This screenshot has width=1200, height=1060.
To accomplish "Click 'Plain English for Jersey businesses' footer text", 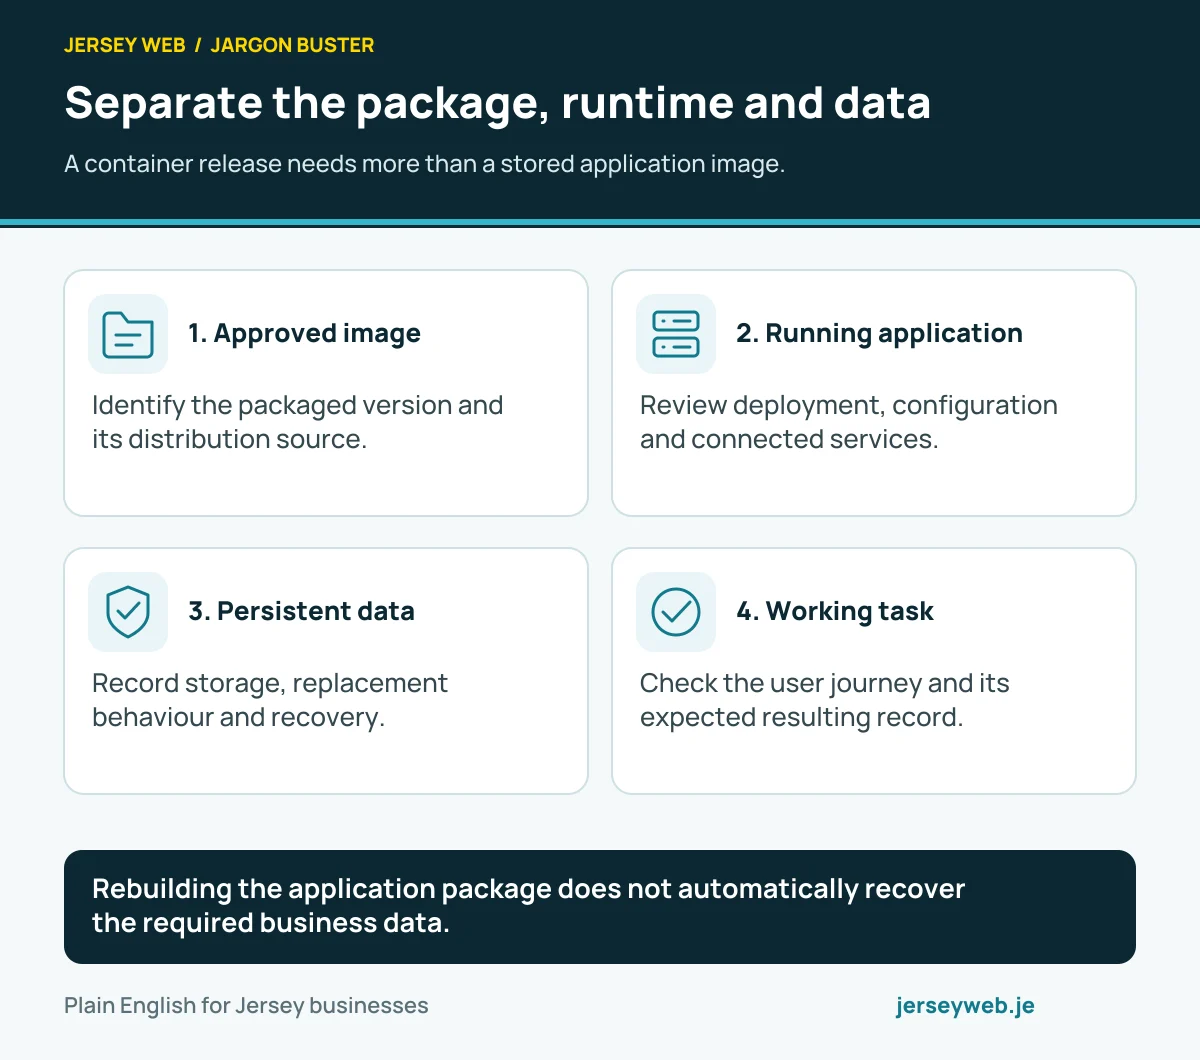I will click(246, 1006).
